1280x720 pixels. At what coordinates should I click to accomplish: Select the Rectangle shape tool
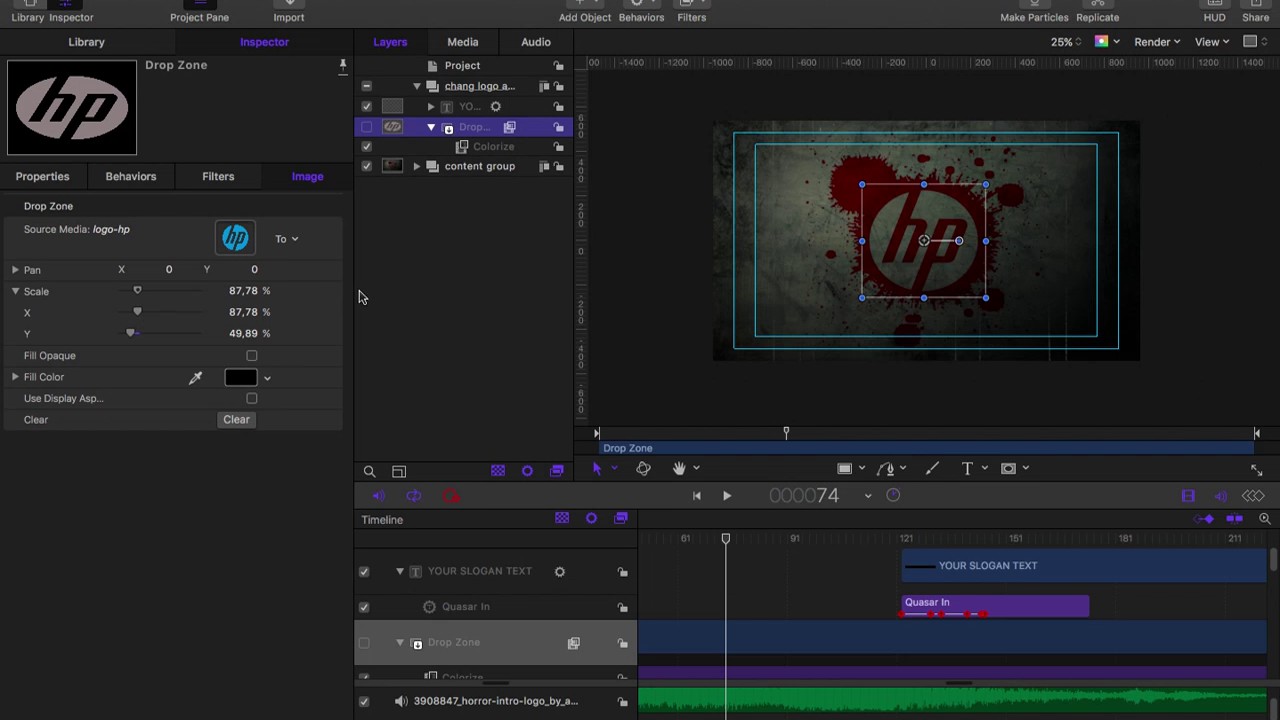tap(845, 468)
